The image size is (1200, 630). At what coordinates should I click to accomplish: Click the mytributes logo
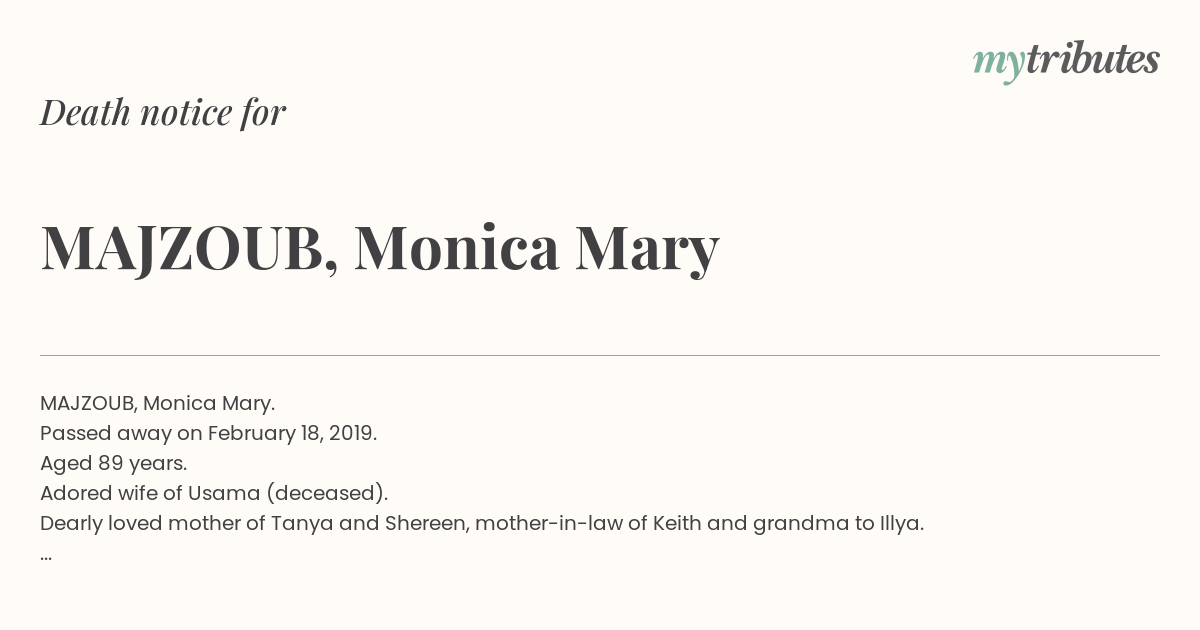pyautogui.click(x=1066, y=61)
